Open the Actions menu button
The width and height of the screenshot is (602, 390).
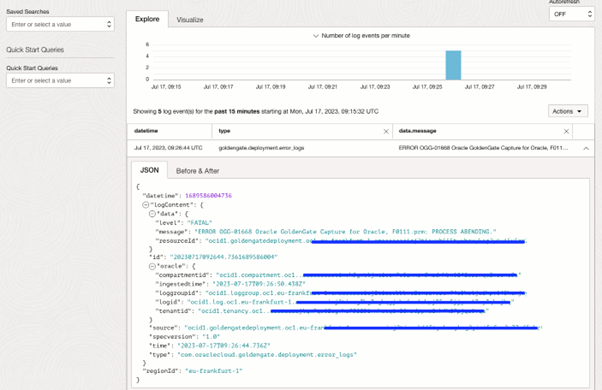pyautogui.click(x=567, y=111)
